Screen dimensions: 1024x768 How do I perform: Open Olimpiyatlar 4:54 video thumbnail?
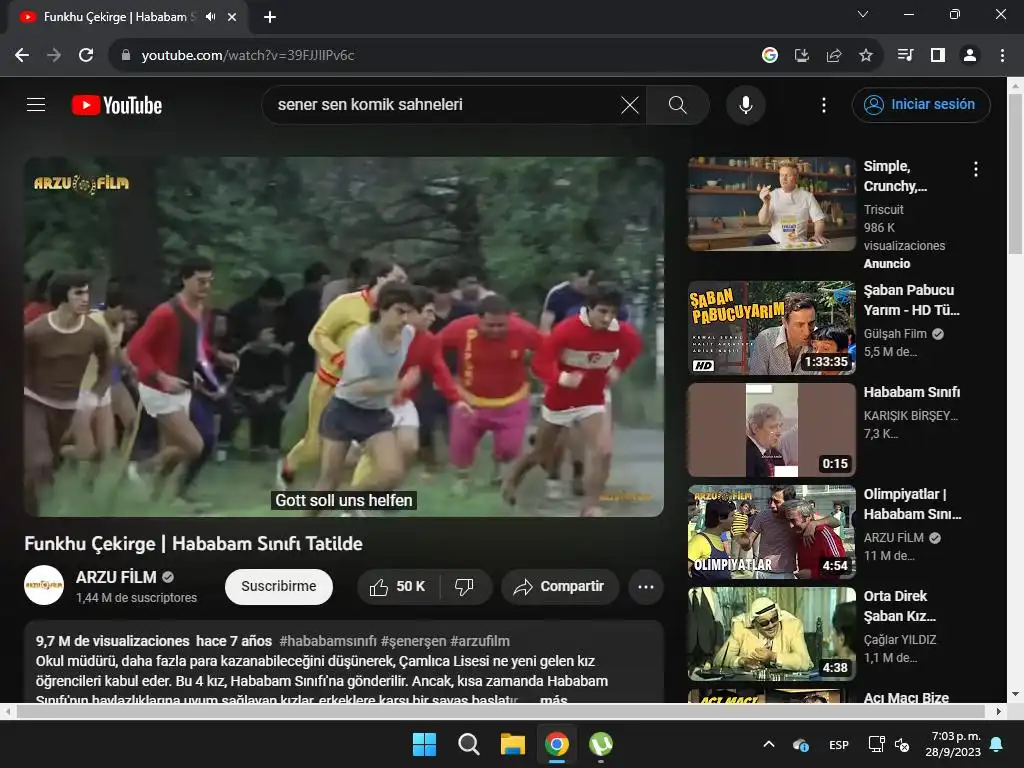tap(772, 532)
